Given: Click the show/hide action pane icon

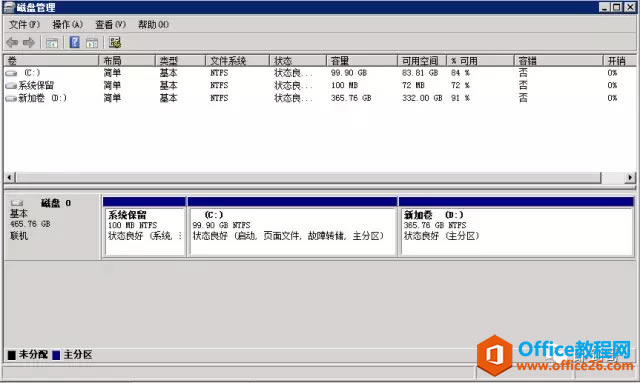Looking at the screenshot, I should (92, 42).
